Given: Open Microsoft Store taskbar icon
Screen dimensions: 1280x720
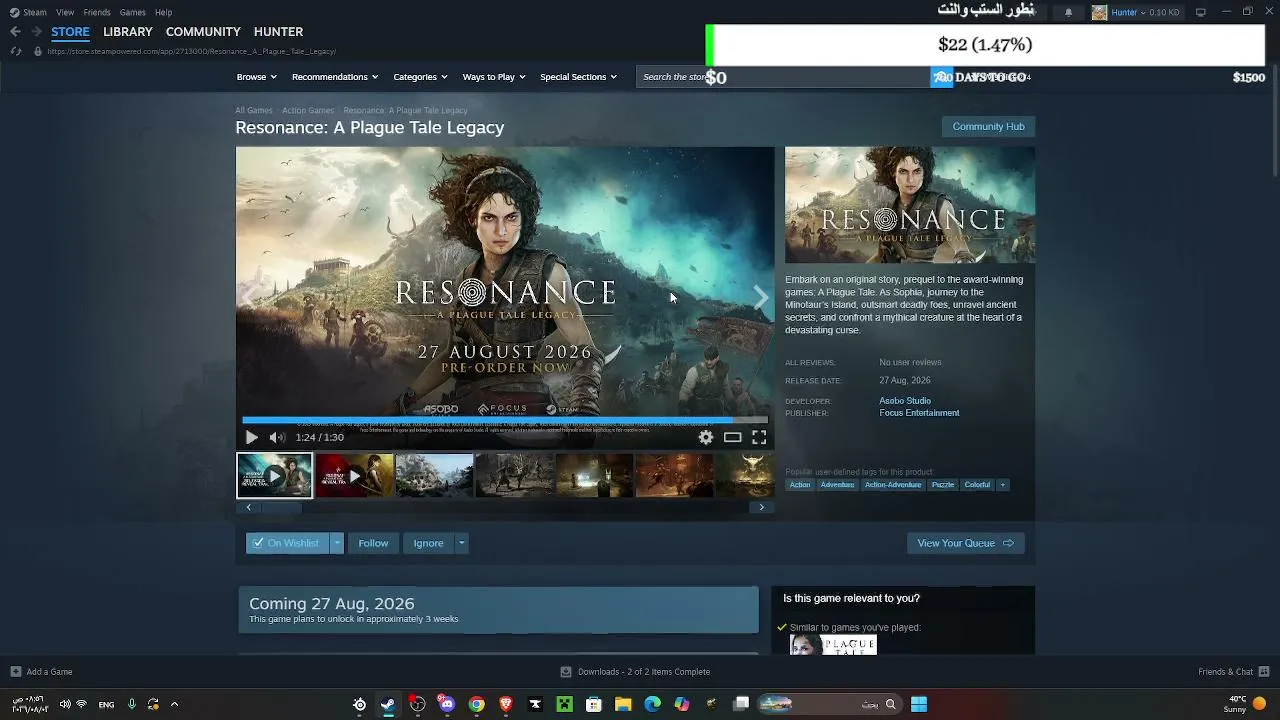Looking at the screenshot, I should coord(594,704).
